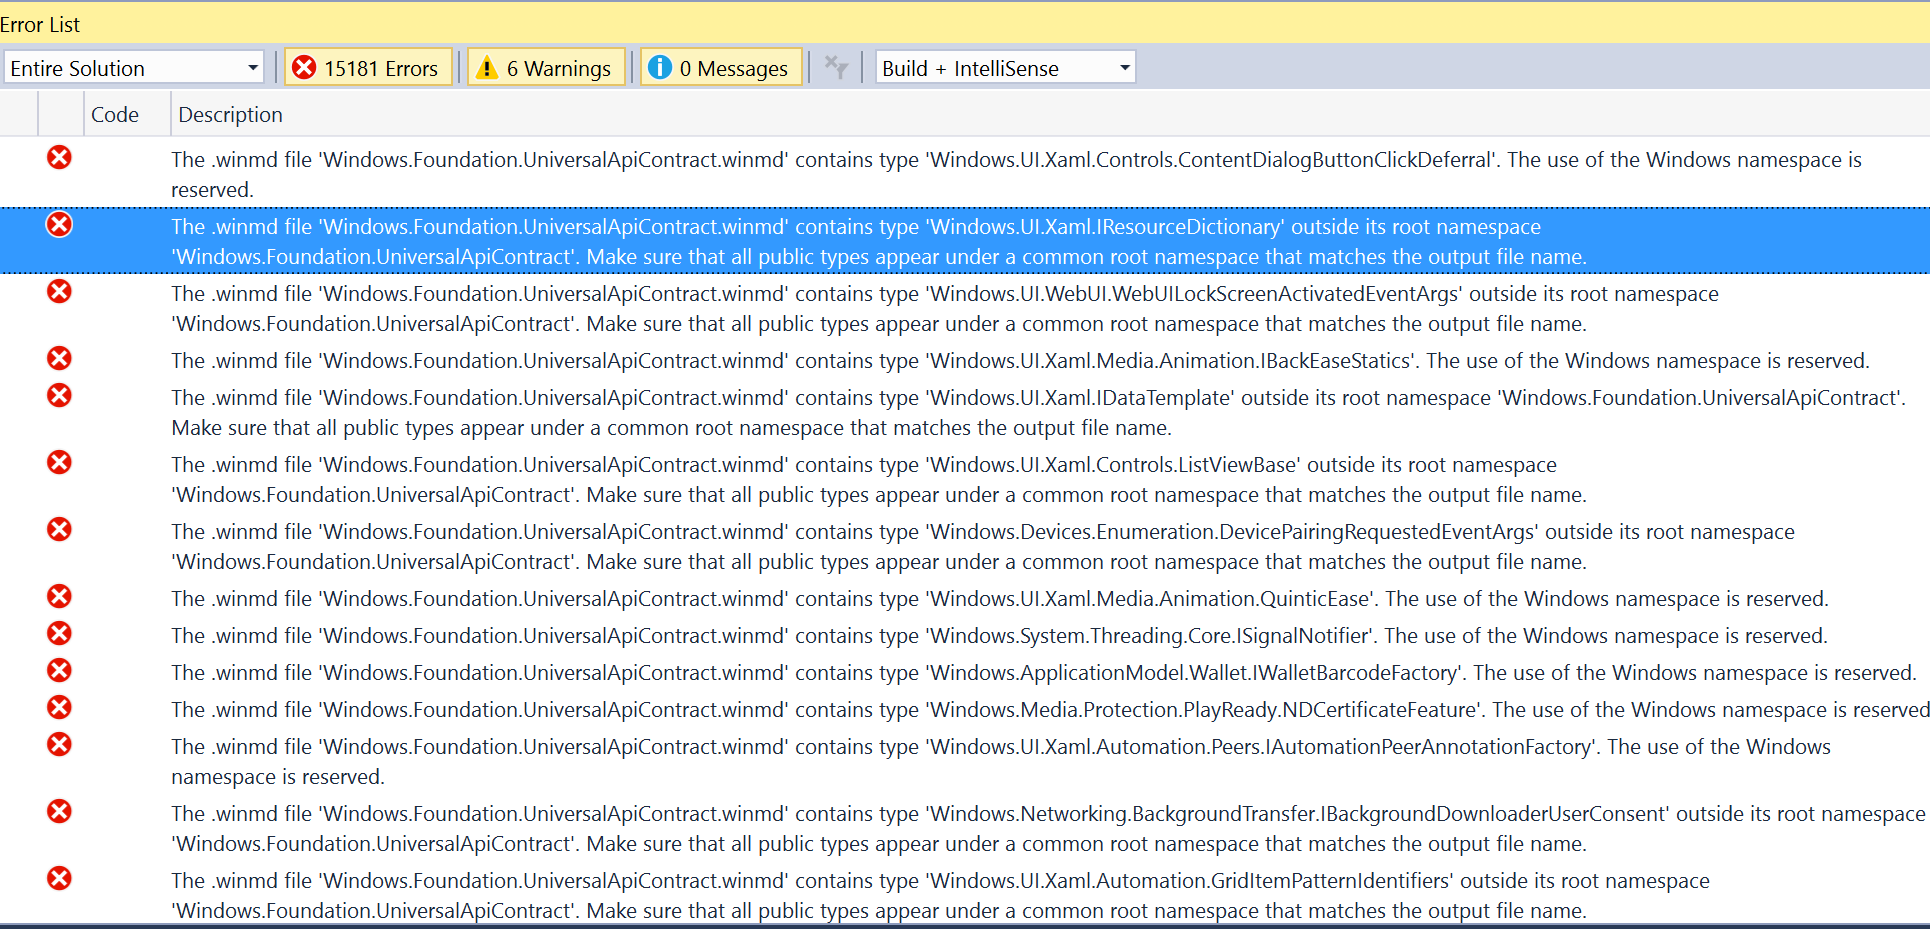The width and height of the screenshot is (1930, 929).
Task: Click error icon for IWalletBarcodeFactory row
Action: click(60, 670)
